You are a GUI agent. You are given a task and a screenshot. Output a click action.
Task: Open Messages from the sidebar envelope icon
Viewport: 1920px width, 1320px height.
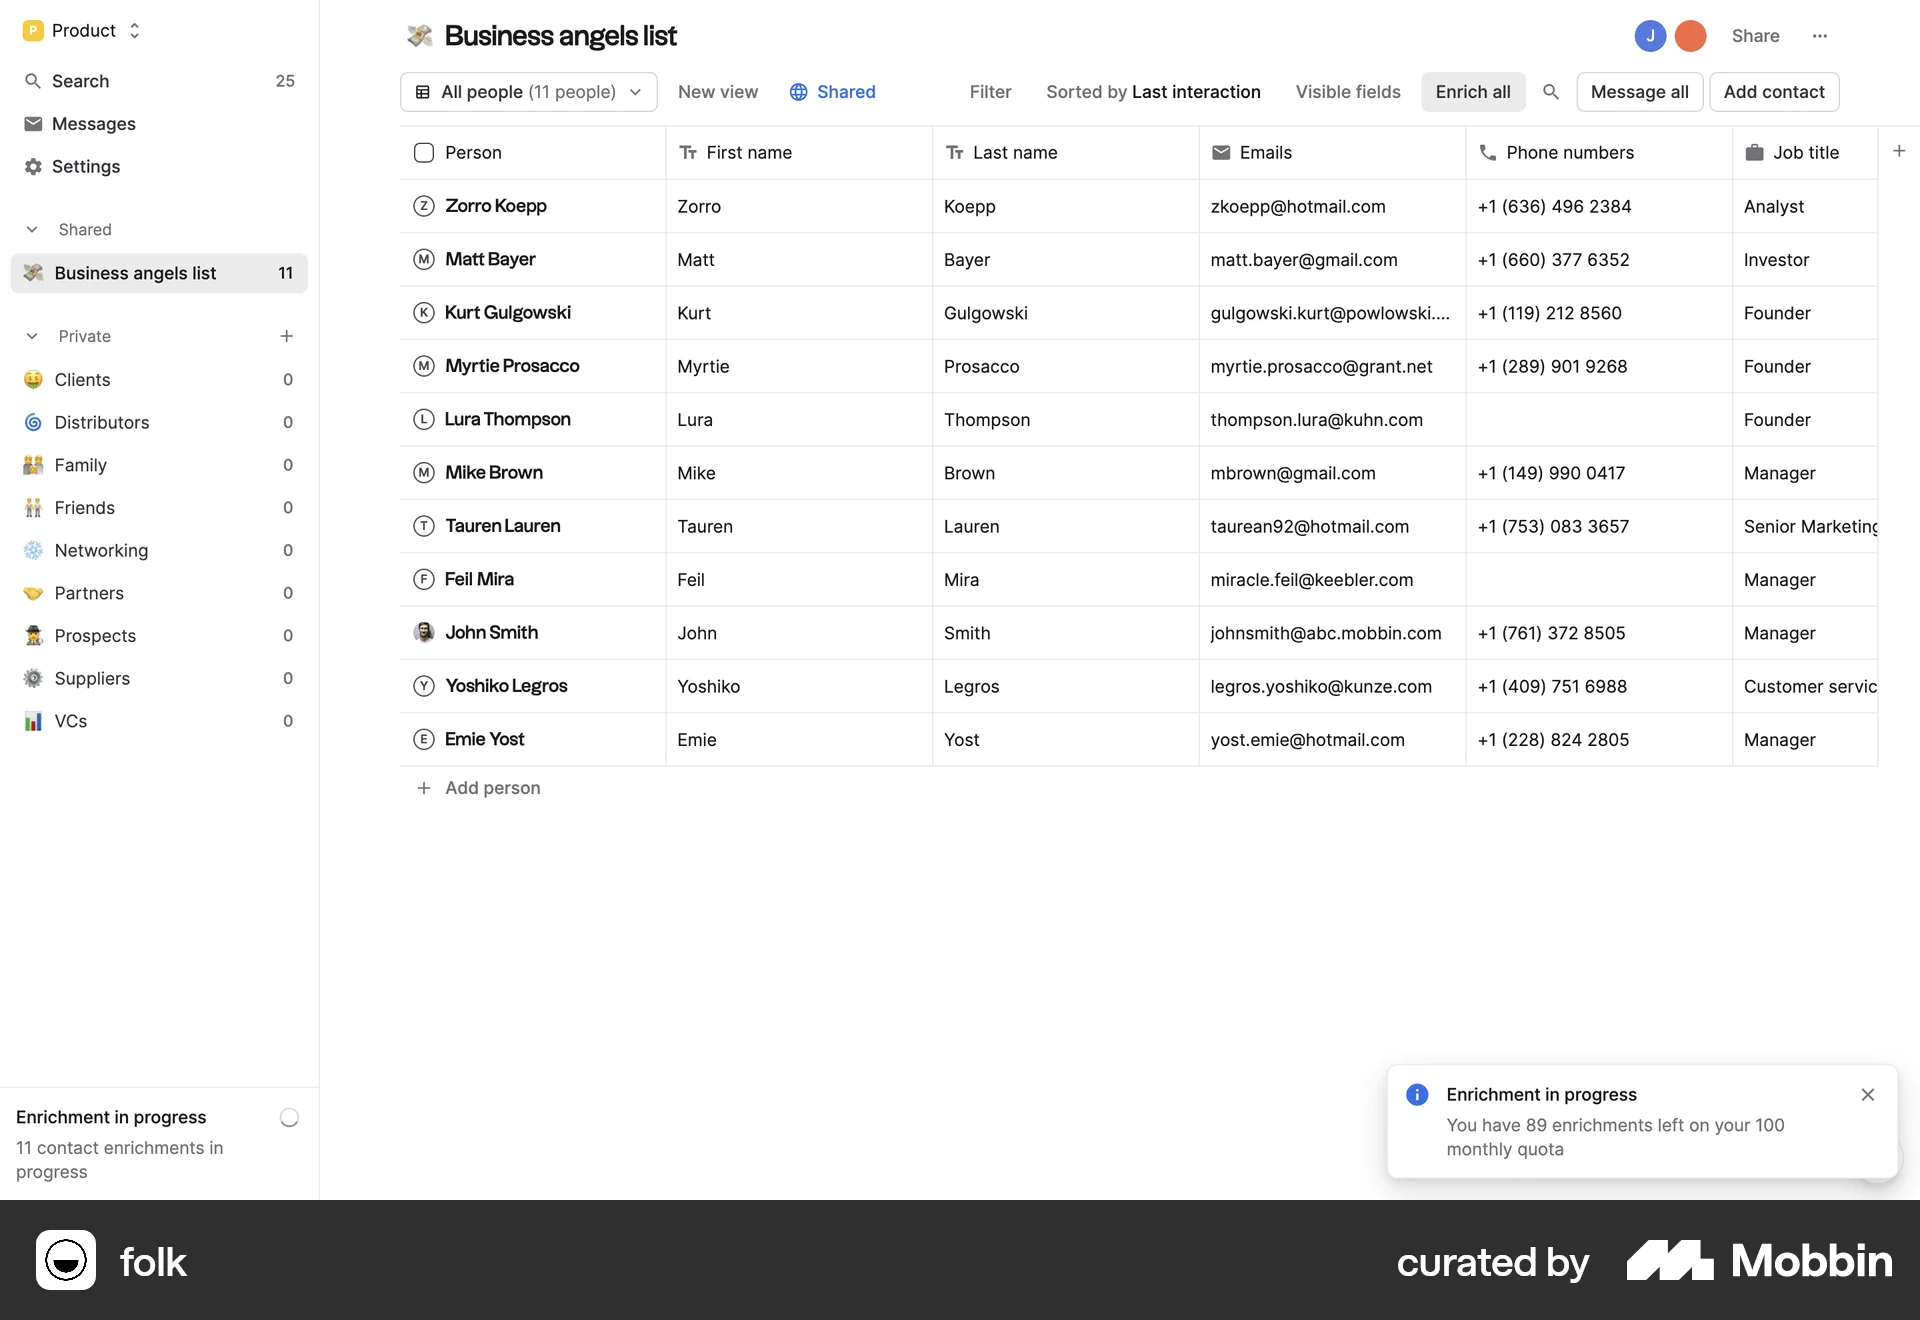[x=33, y=124]
